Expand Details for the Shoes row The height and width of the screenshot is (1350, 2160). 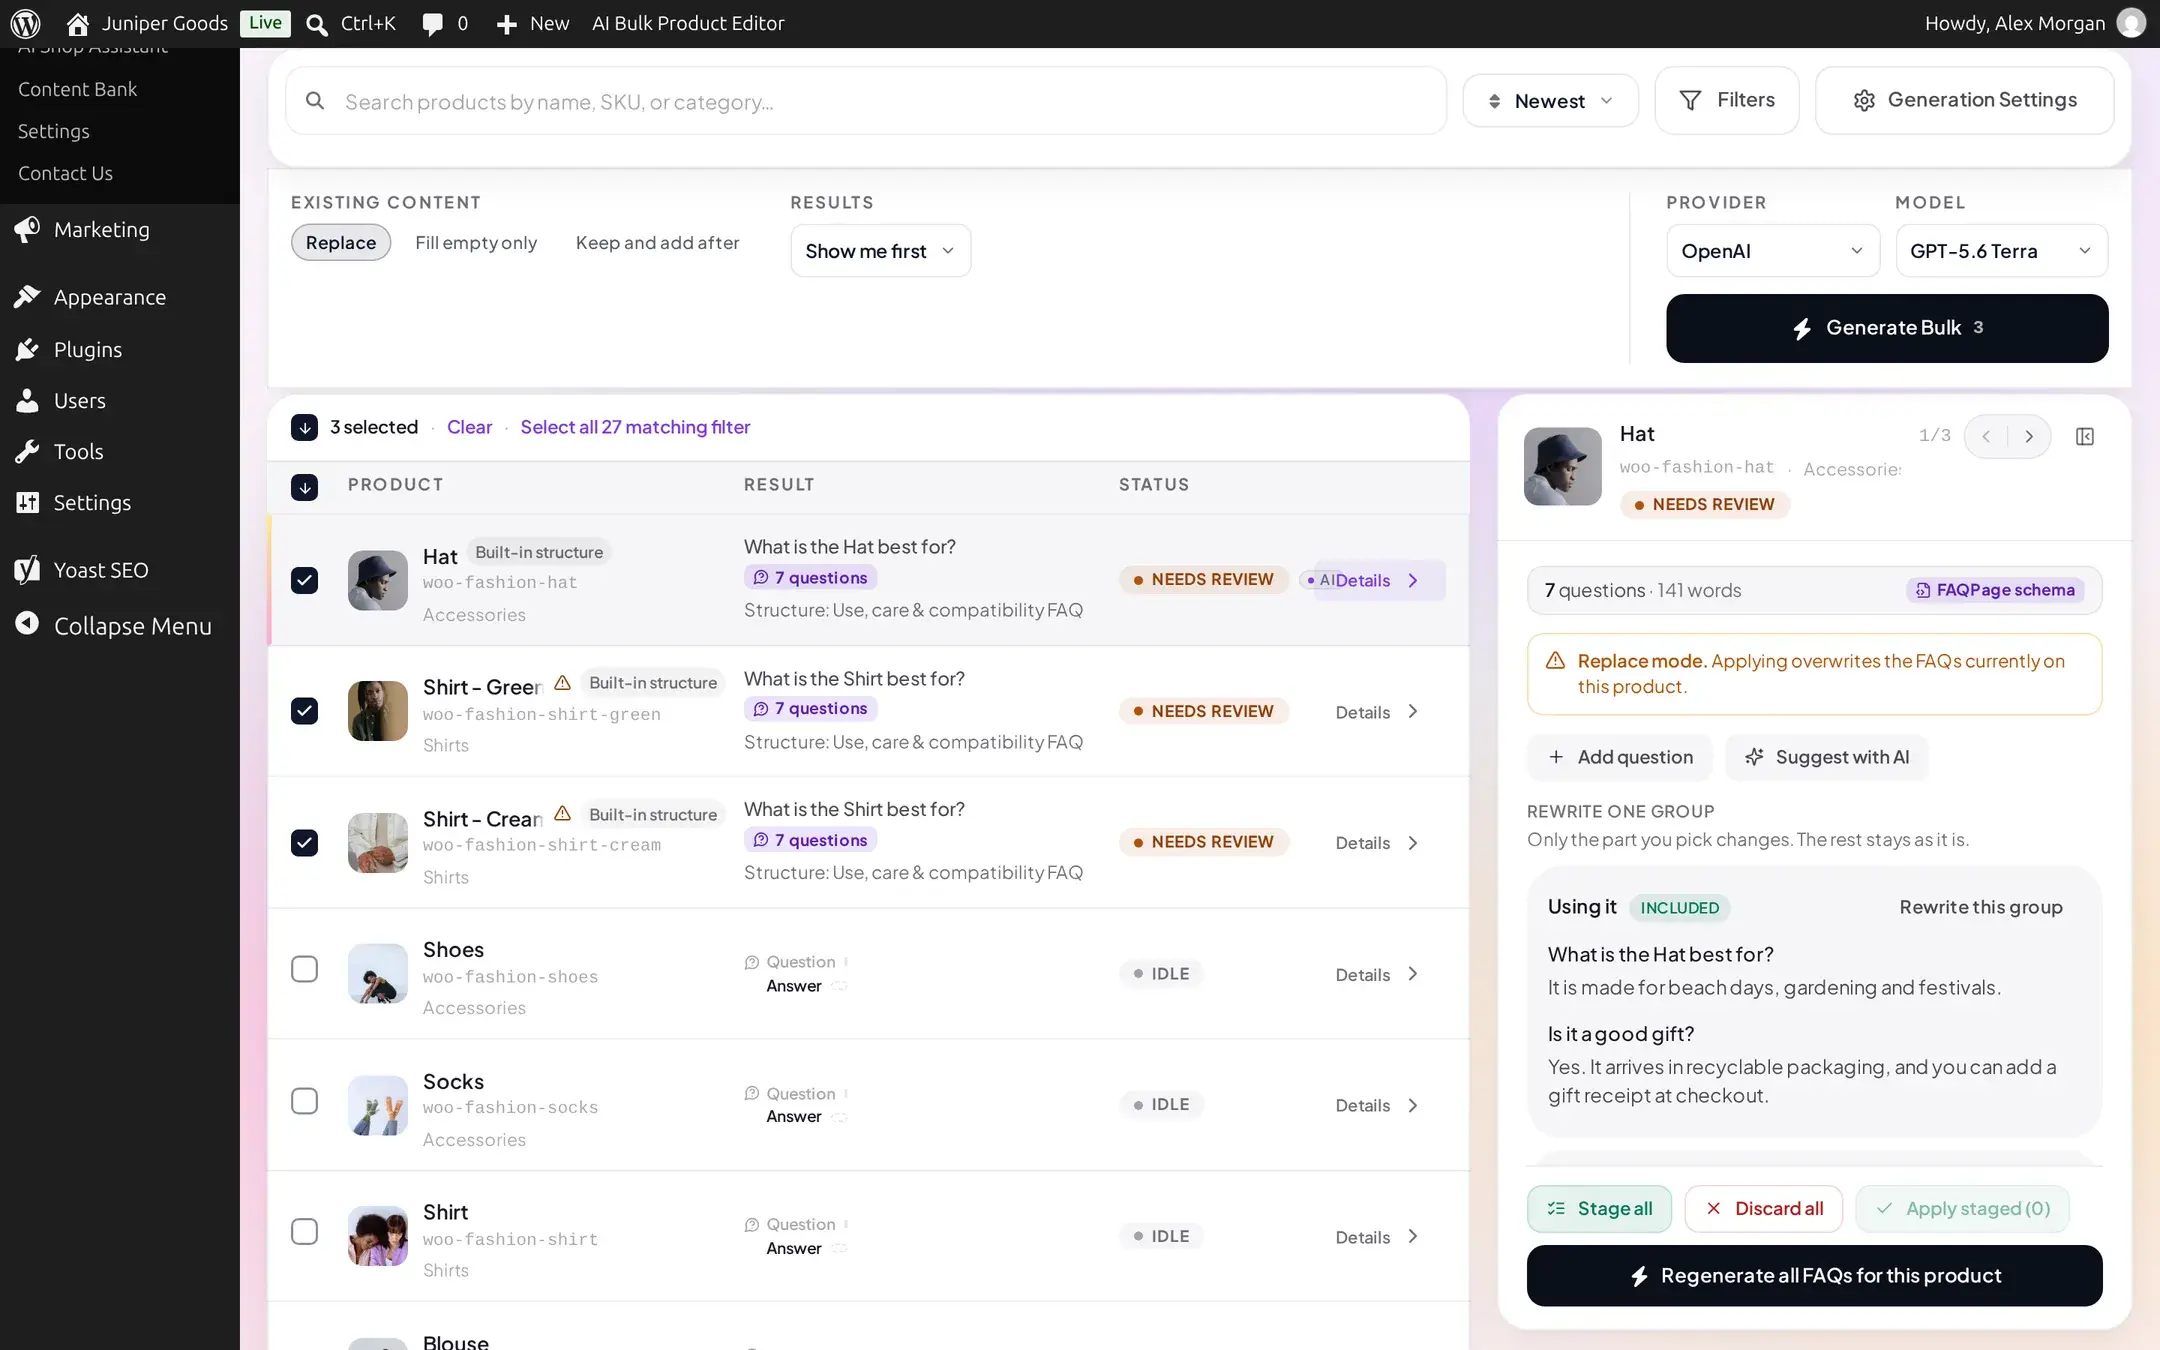tap(1377, 974)
